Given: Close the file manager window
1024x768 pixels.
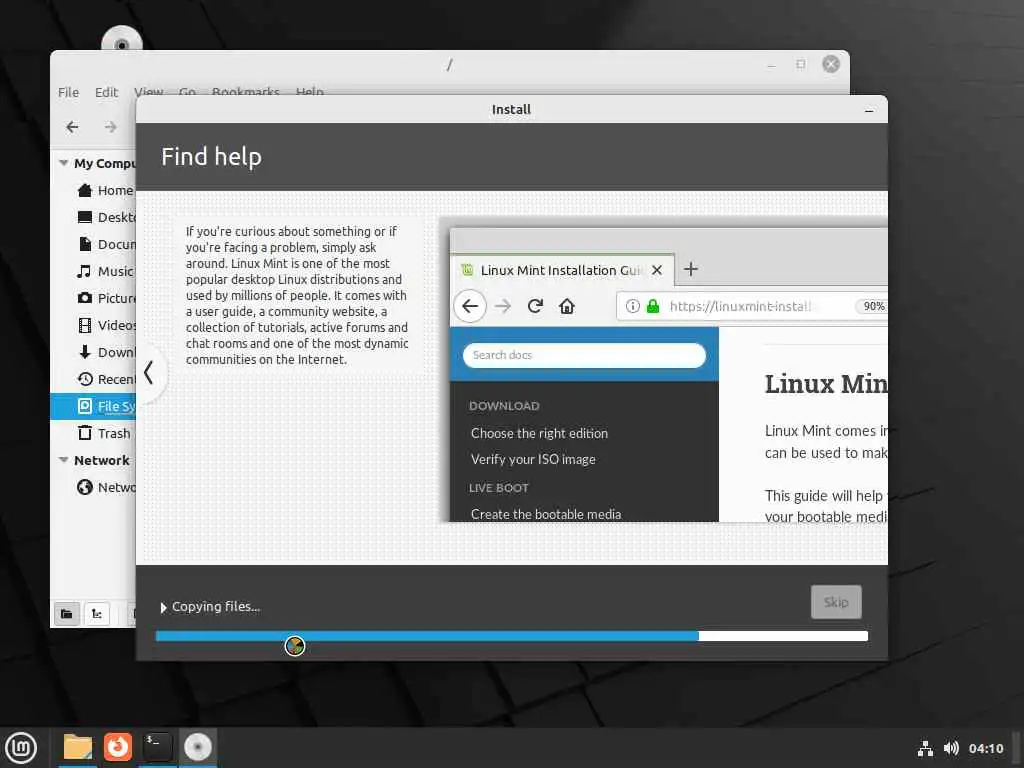Looking at the screenshot, I should pyautogui.click(x=831, y=64).
